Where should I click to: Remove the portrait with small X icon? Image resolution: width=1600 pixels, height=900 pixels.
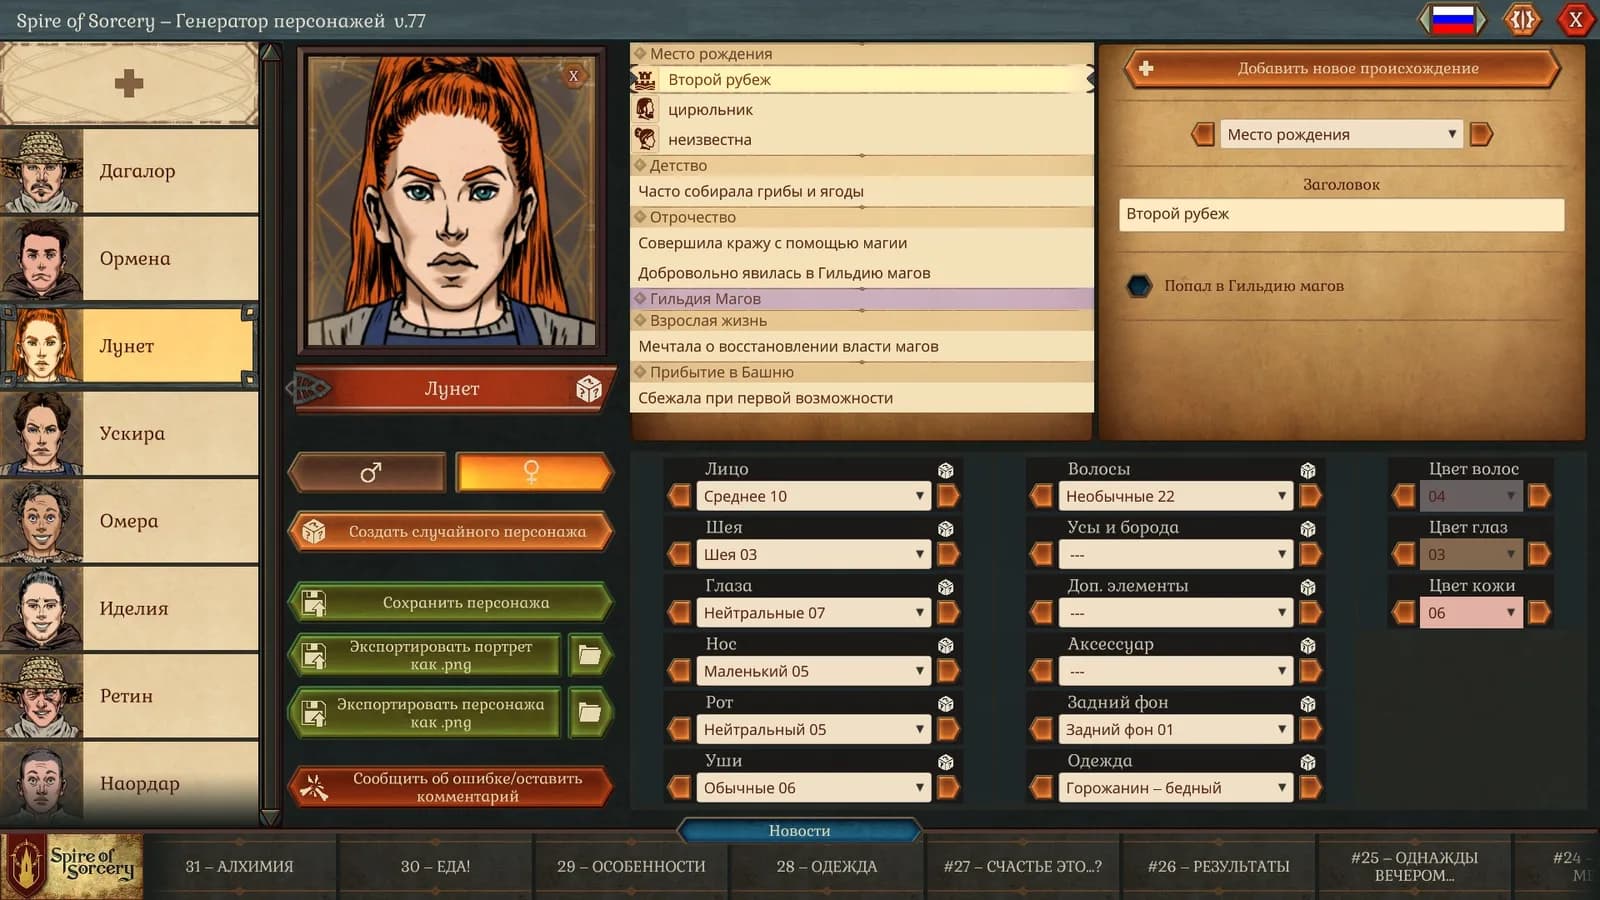coord(574,75)
